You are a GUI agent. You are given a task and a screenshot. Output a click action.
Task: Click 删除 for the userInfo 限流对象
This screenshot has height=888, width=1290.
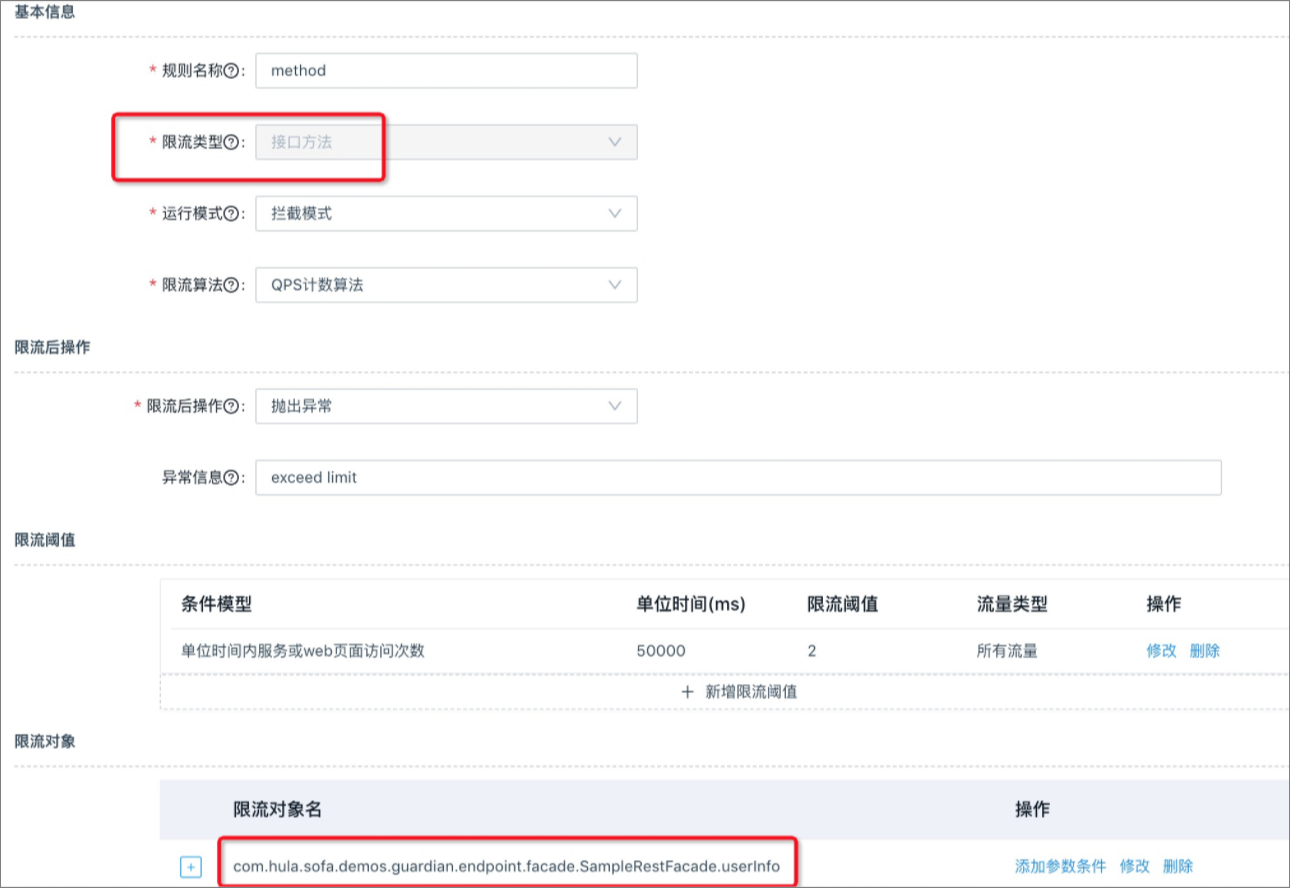pyautogui.click(x=1178, y=866)
